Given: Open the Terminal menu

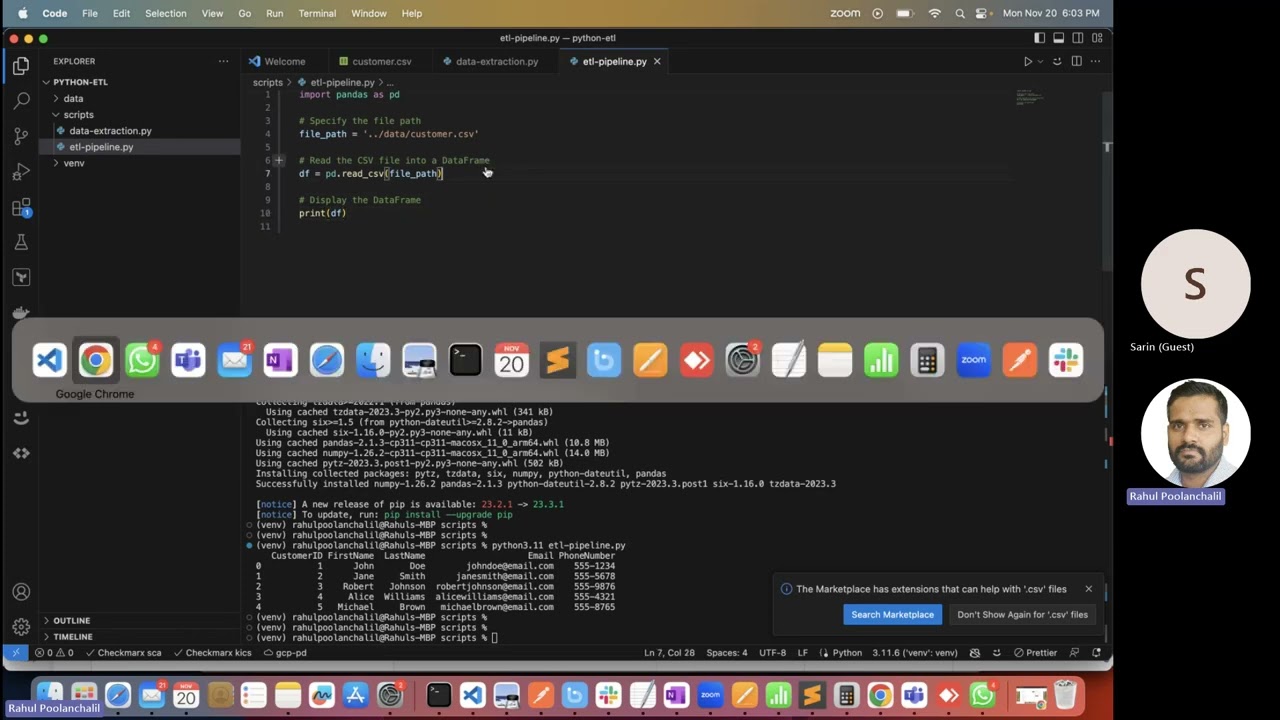Looking at the screenshot, I should pos(317,13).
